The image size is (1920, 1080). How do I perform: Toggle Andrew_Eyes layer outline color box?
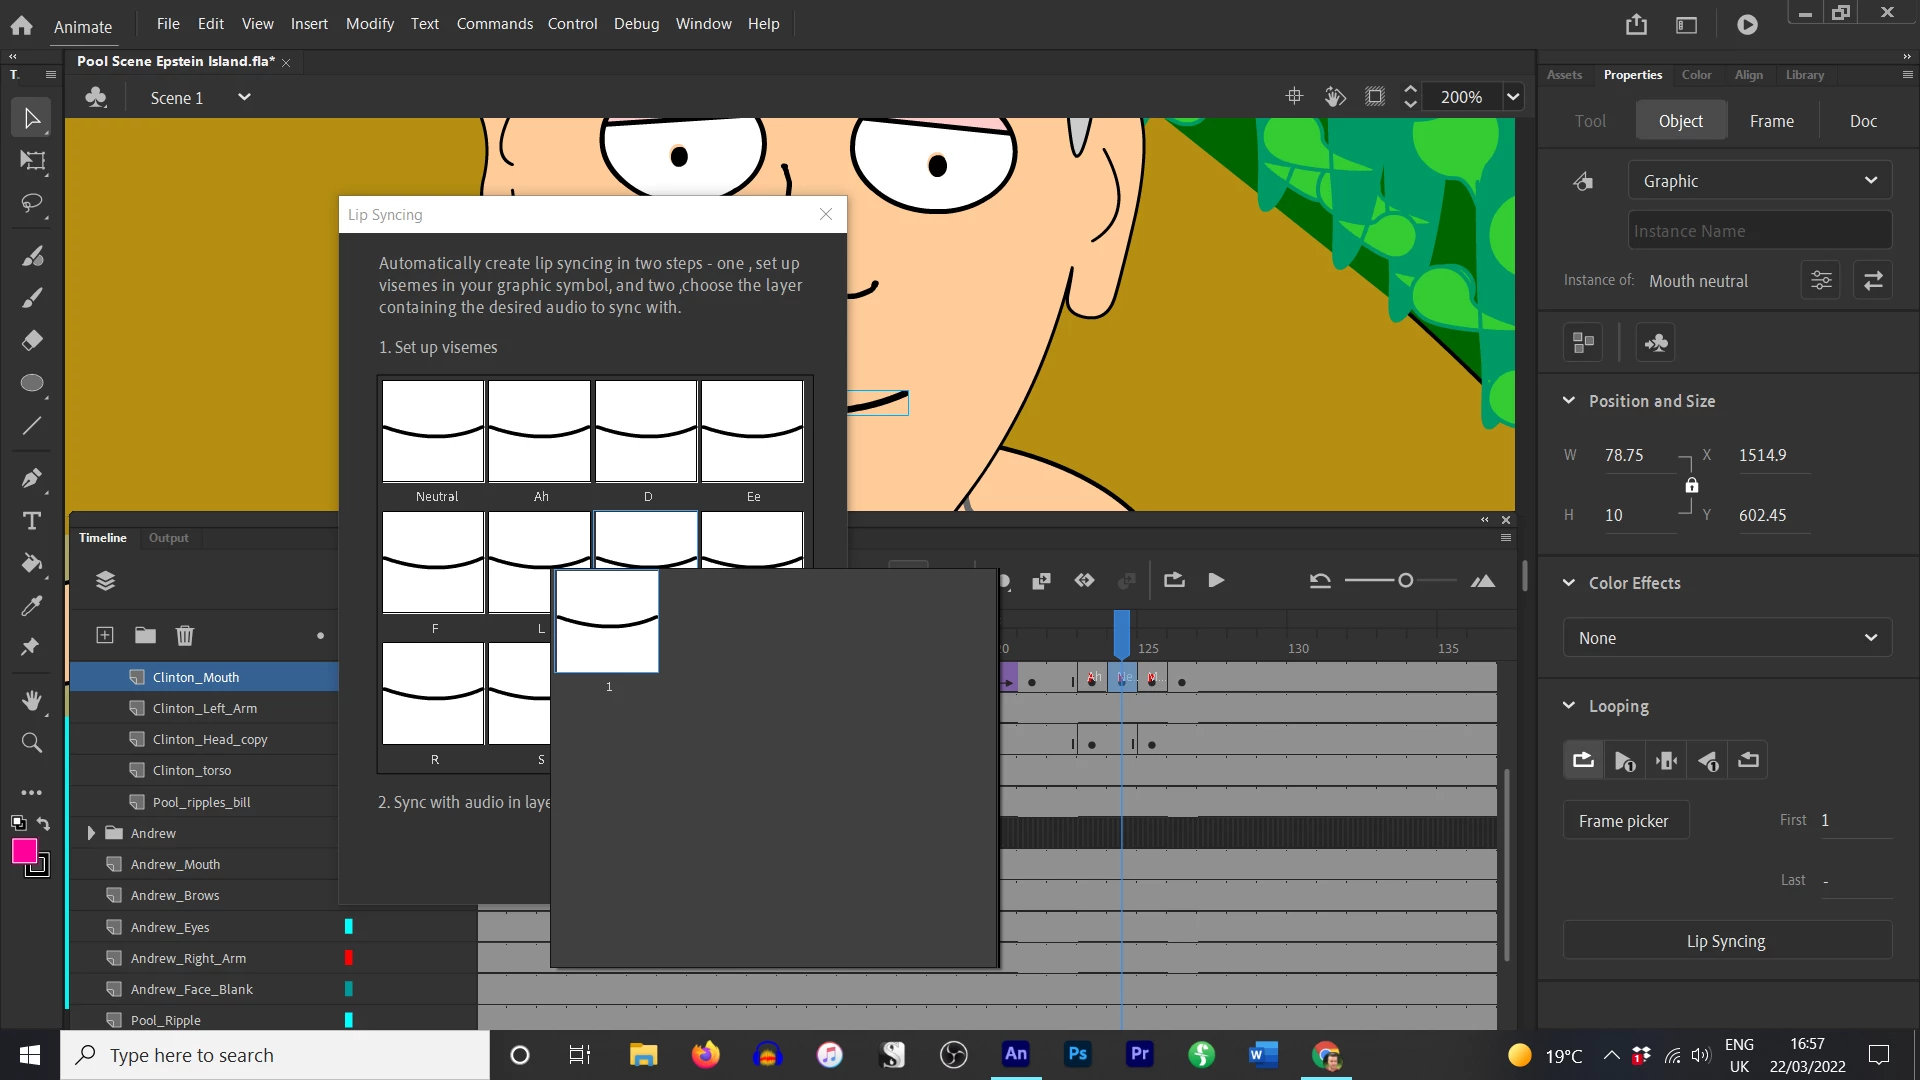(349, 927)
